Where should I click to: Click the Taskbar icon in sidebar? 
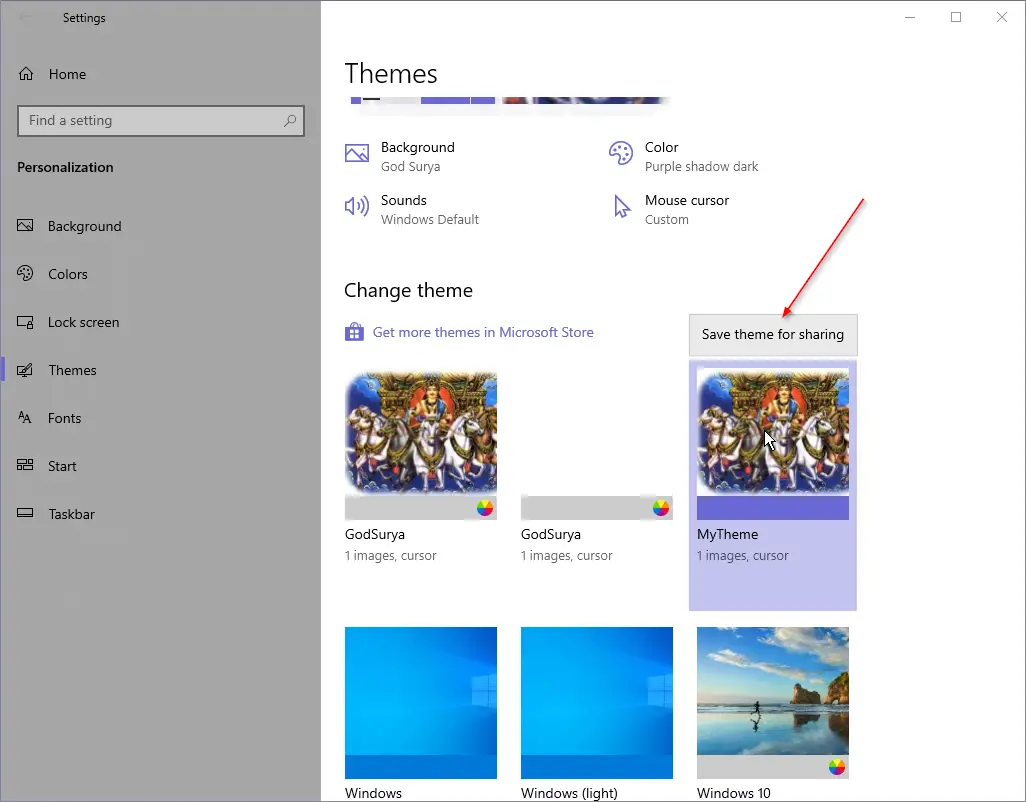(25, 513)
